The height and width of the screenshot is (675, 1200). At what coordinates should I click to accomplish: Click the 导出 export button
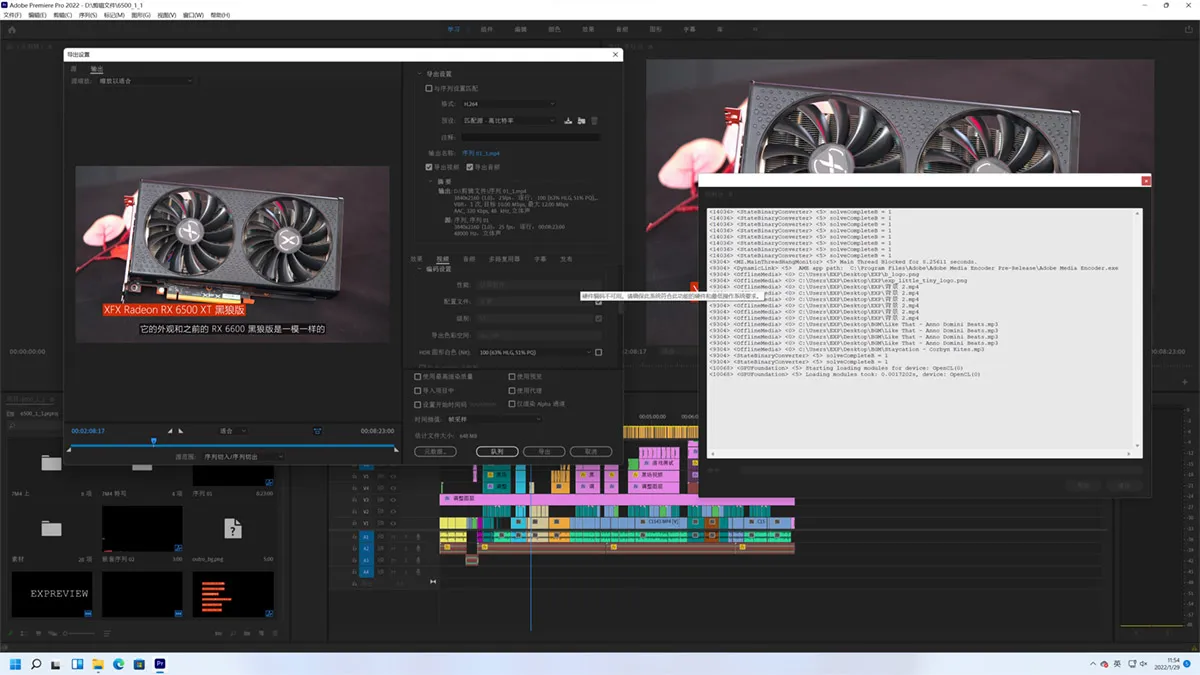(544, 452)
